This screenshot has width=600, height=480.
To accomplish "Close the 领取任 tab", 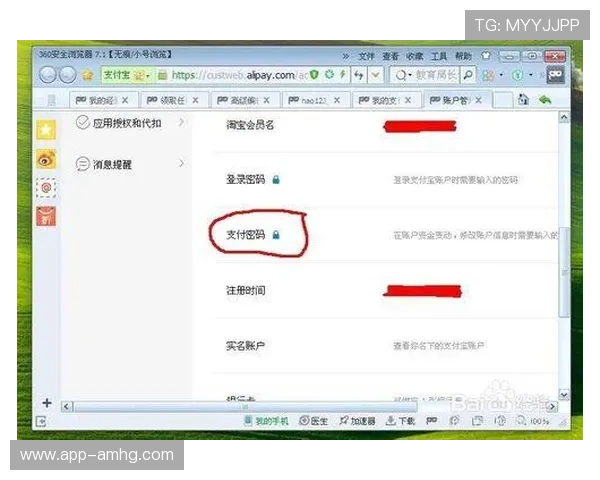I will pos(195,100).
